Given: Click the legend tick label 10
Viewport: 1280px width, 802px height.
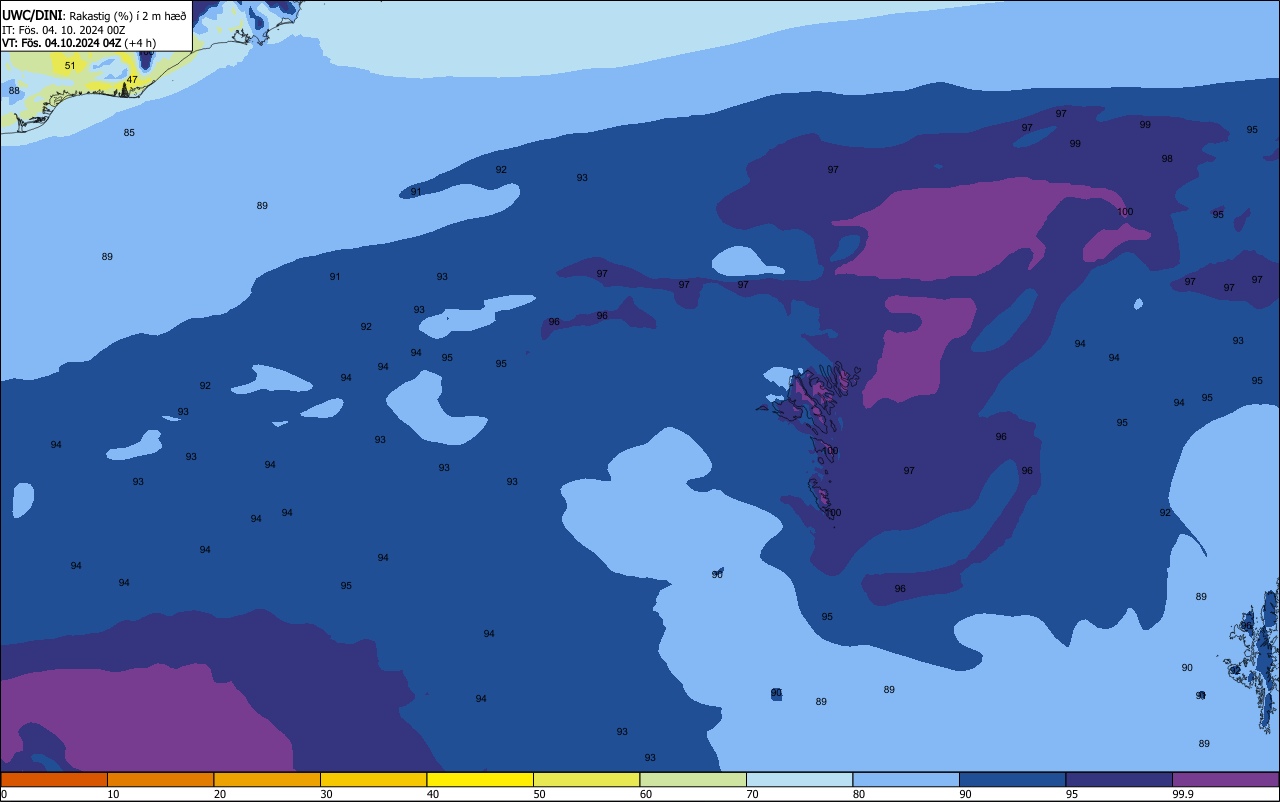Looking at the screenshot, I should tap(113, 794).
